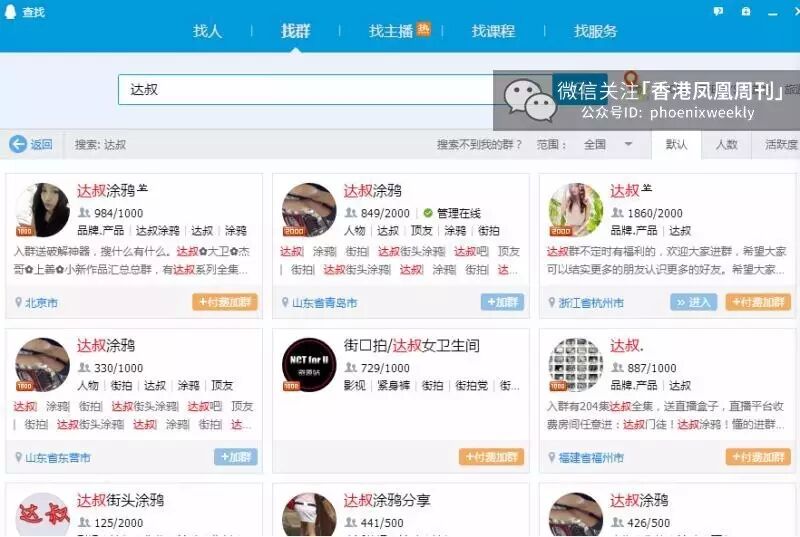Click the 山东省东营市 location link
Image resolution: width=800 pixels, height=537 pixels.
(x=58, y=458)
